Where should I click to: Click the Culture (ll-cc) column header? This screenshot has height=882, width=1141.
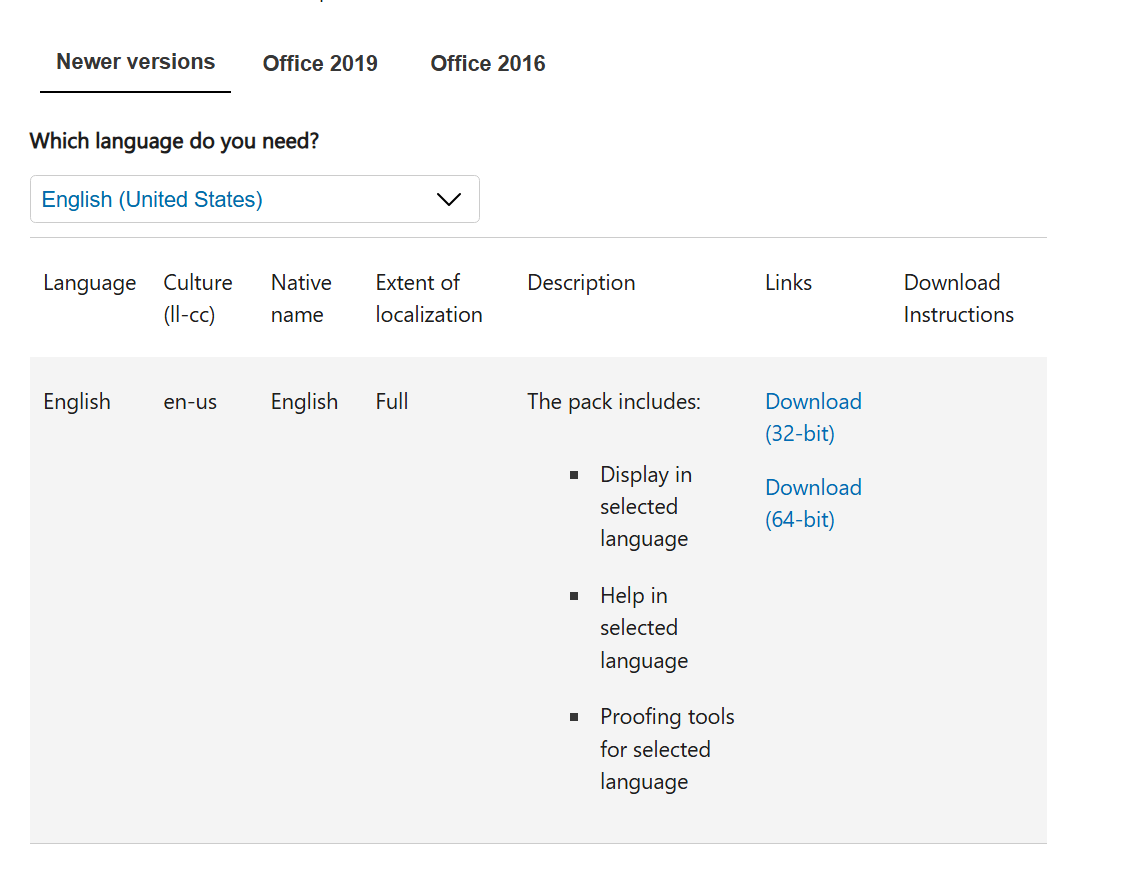[x=198, y=298]
